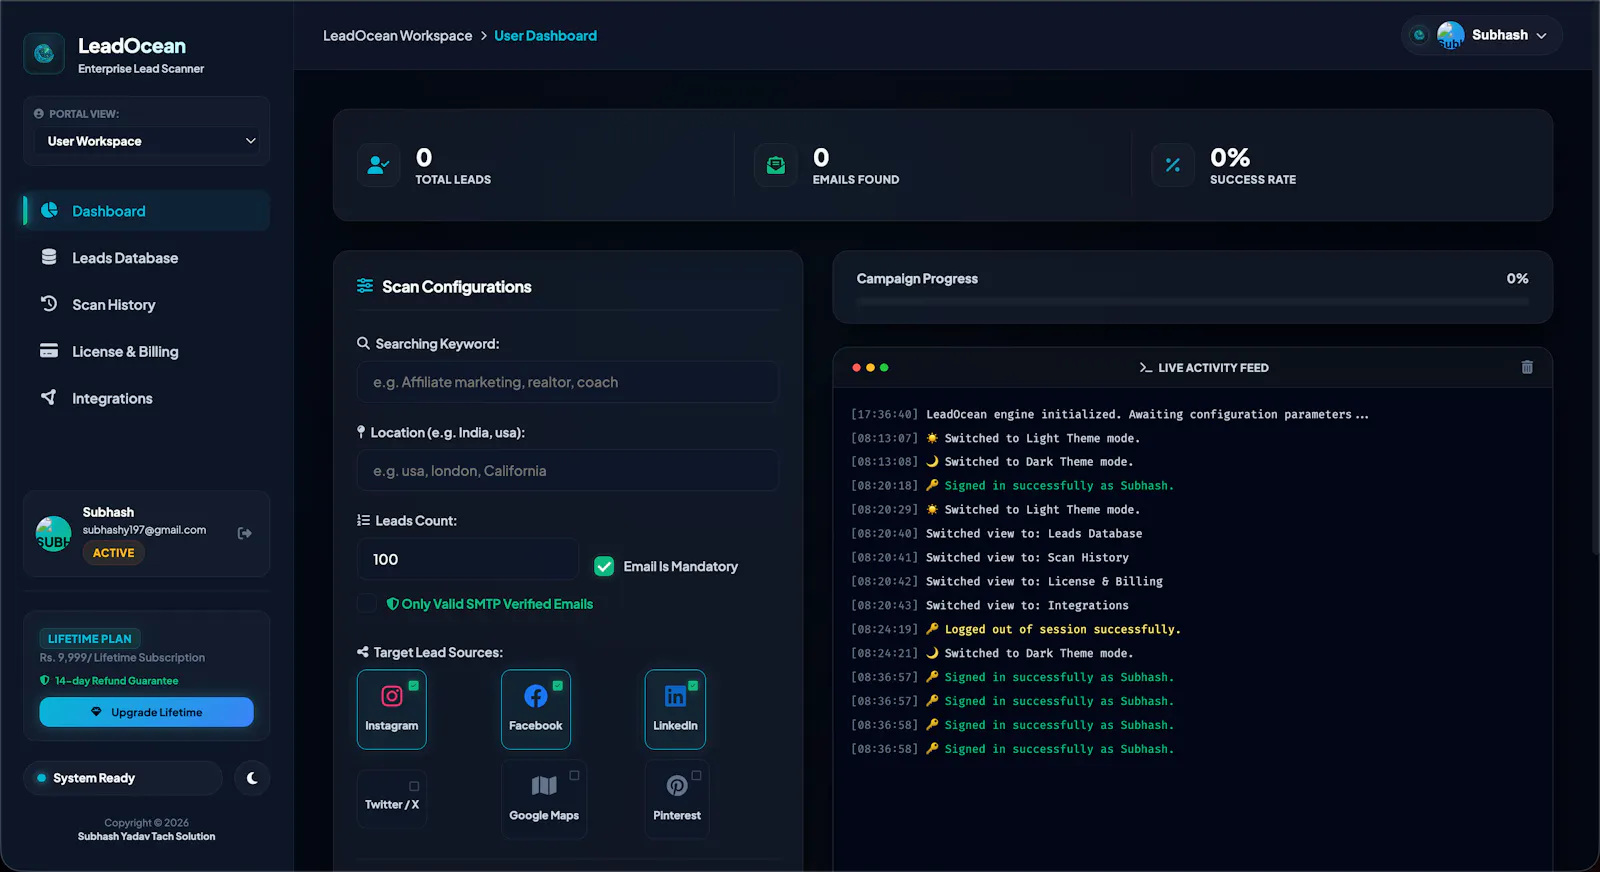Go to Scan History
The width and height of the screenshot is (1600, 872).
[x=146, y=305]
